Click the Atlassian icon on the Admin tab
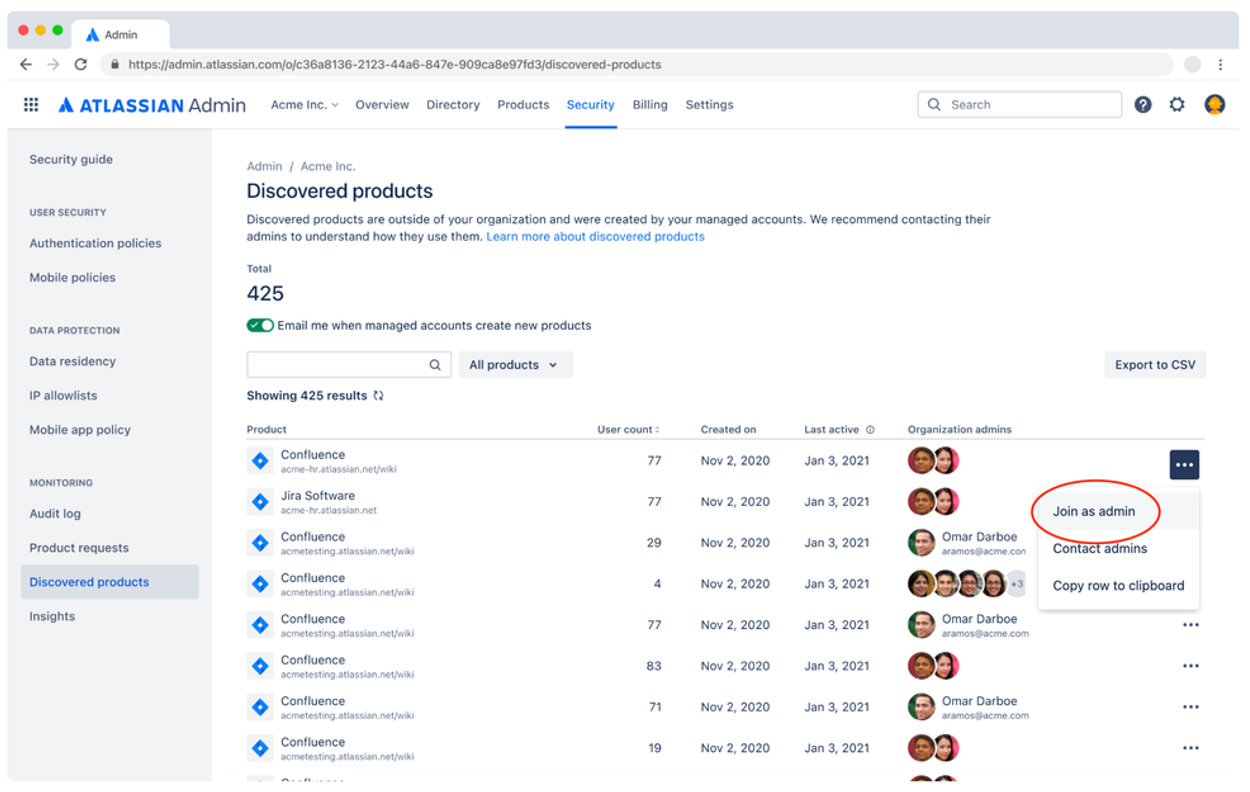The height and width of the screenshot is (792, 1250). point(93,34)
